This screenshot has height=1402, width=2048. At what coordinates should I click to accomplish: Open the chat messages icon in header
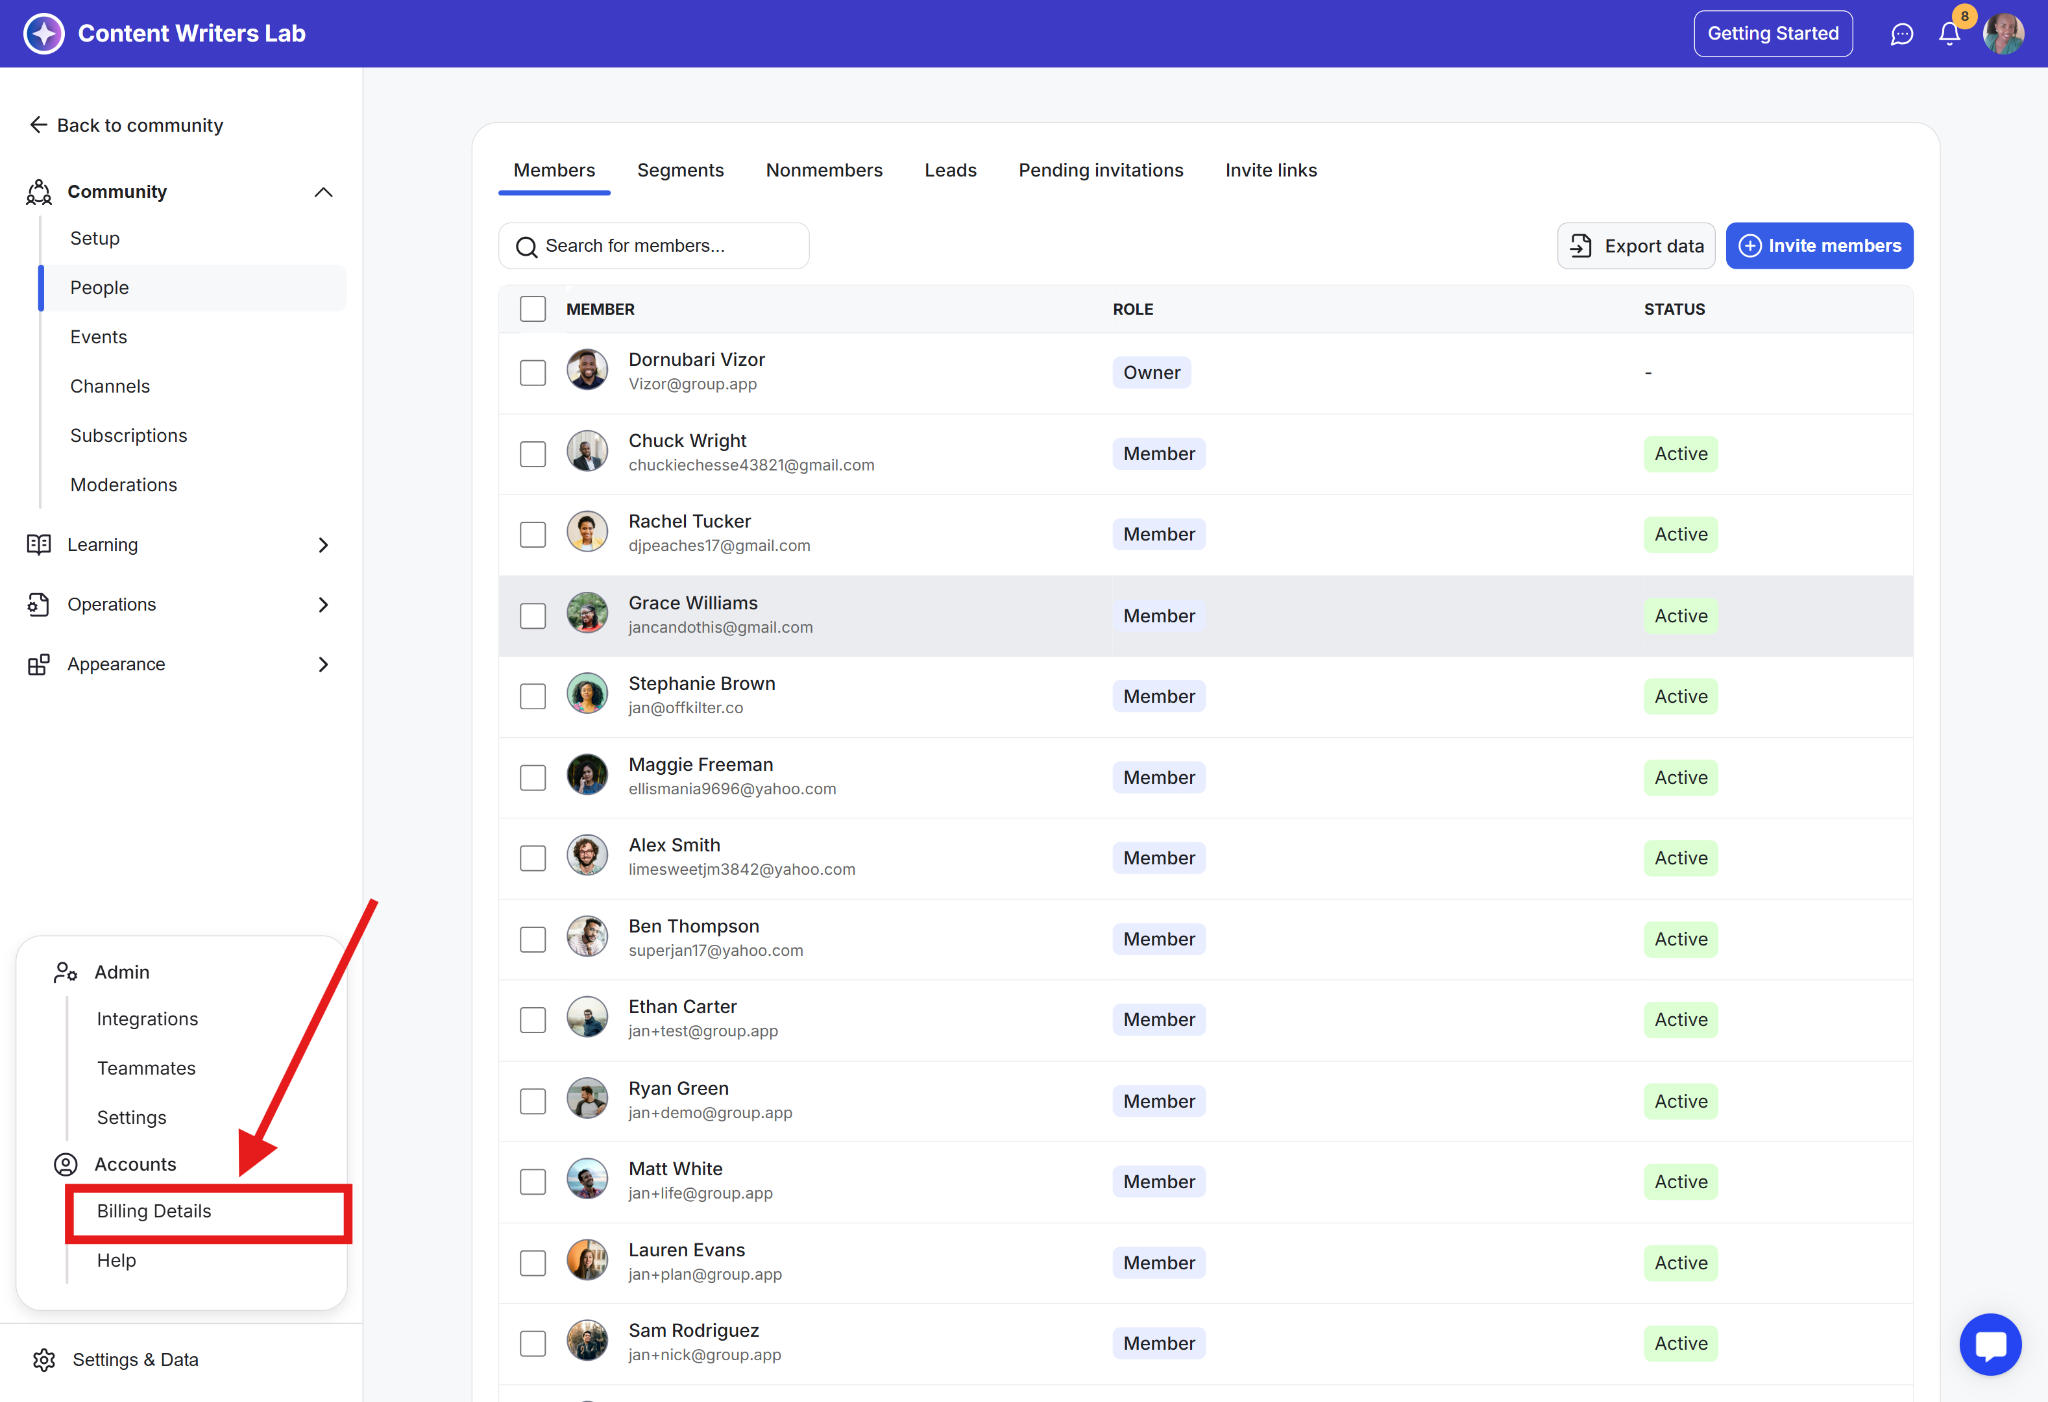click(x=1901, y=34)
